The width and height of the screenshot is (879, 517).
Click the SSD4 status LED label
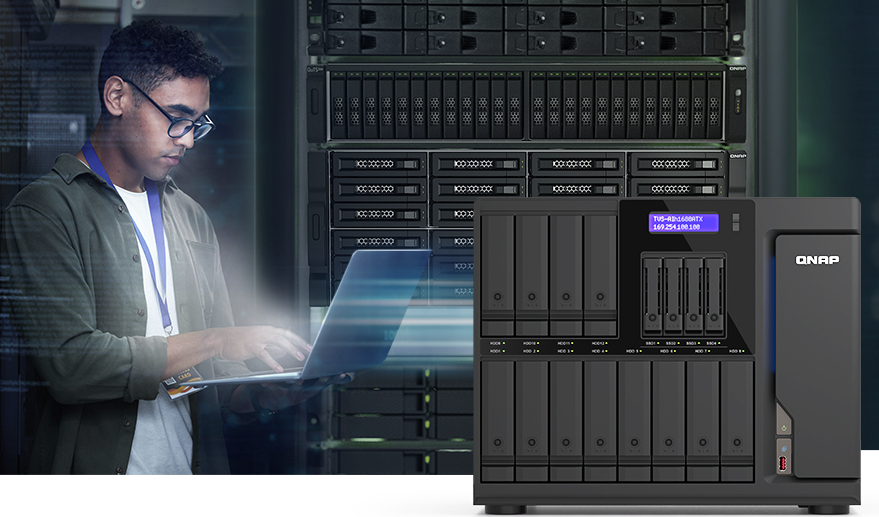pos(713,343)
